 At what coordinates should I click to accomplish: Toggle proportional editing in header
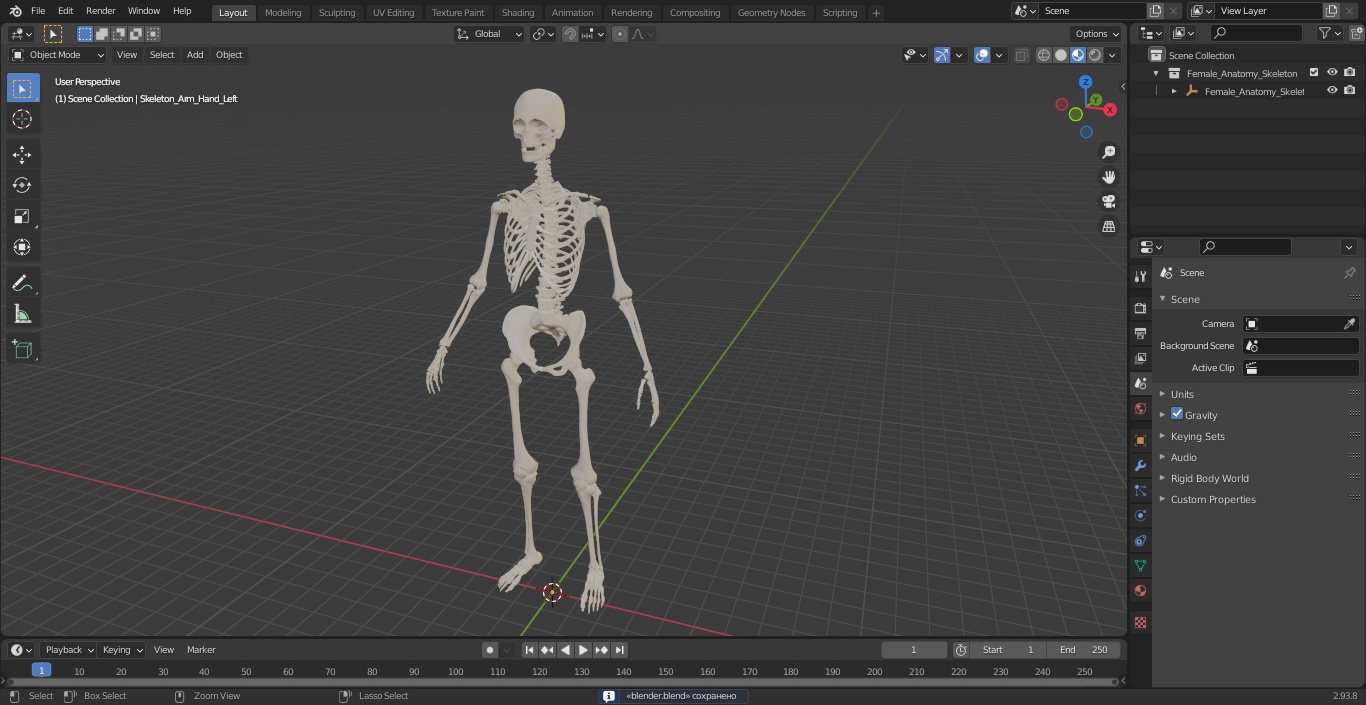(x=620, y=34)
